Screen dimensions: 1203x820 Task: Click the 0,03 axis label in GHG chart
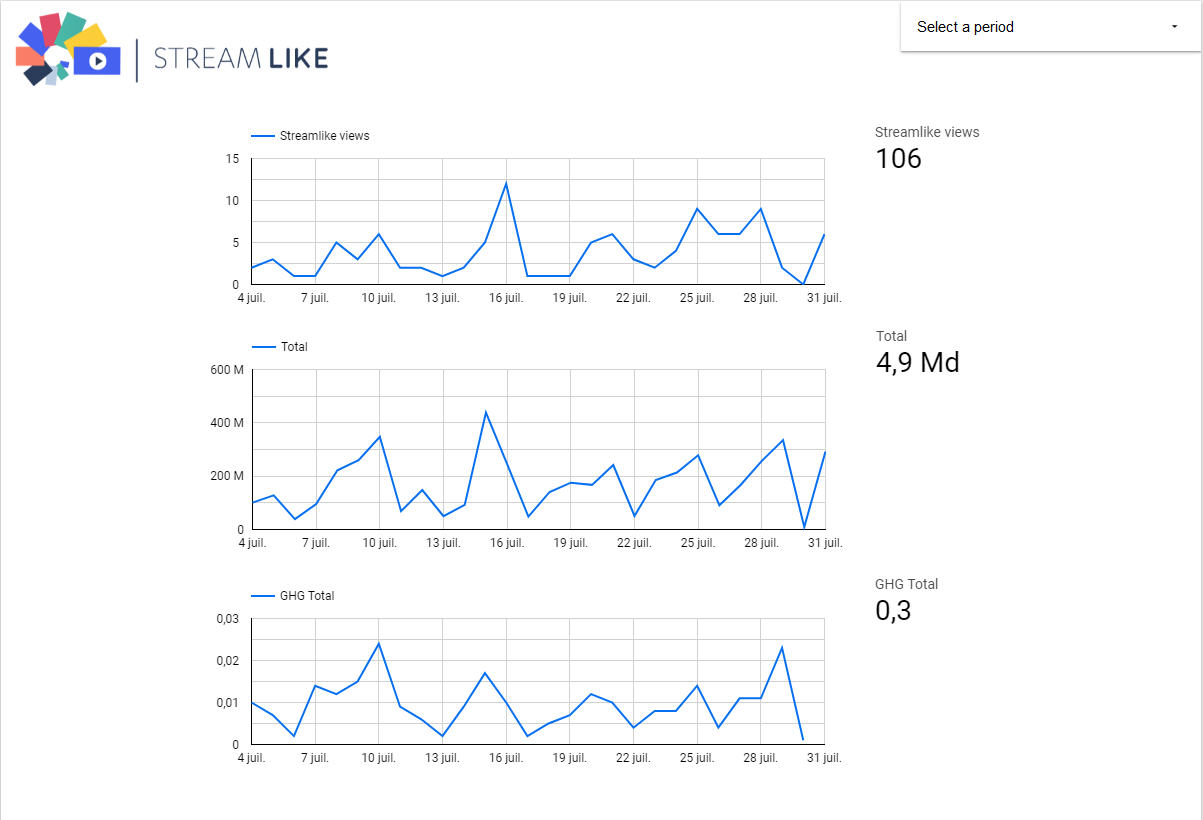[228, 619]
